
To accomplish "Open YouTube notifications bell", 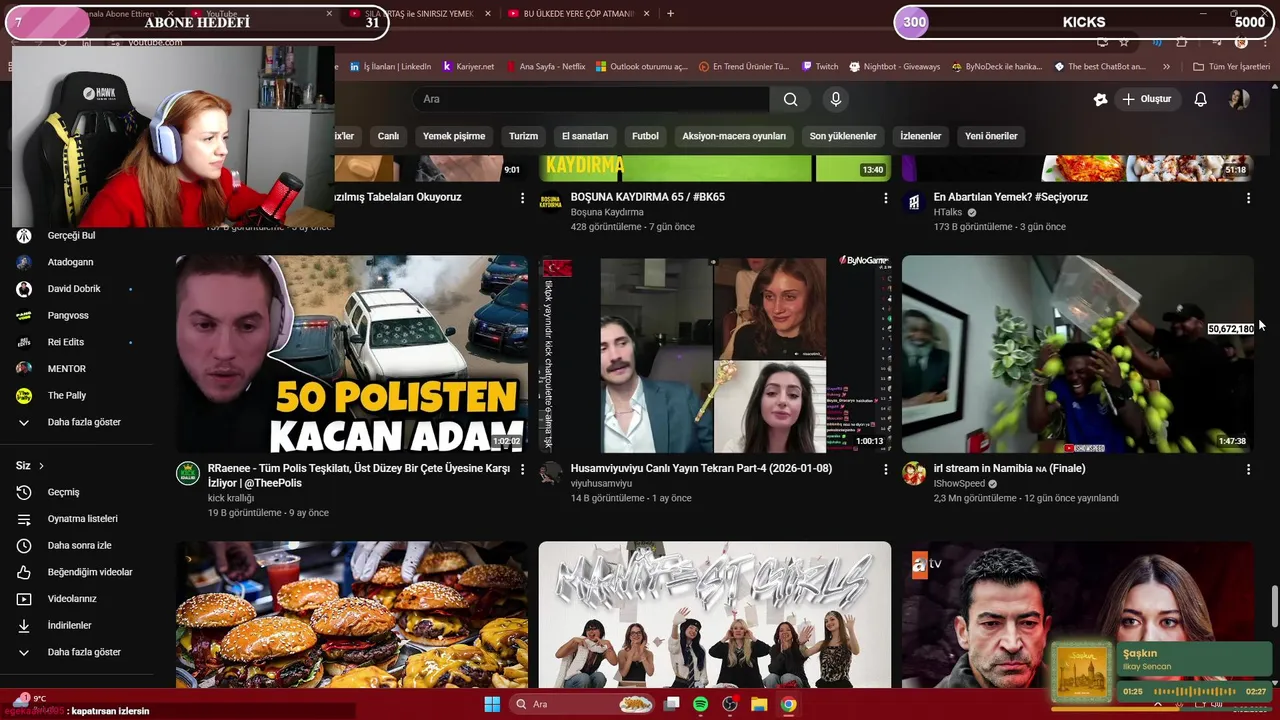I will tap(1201, 99).
